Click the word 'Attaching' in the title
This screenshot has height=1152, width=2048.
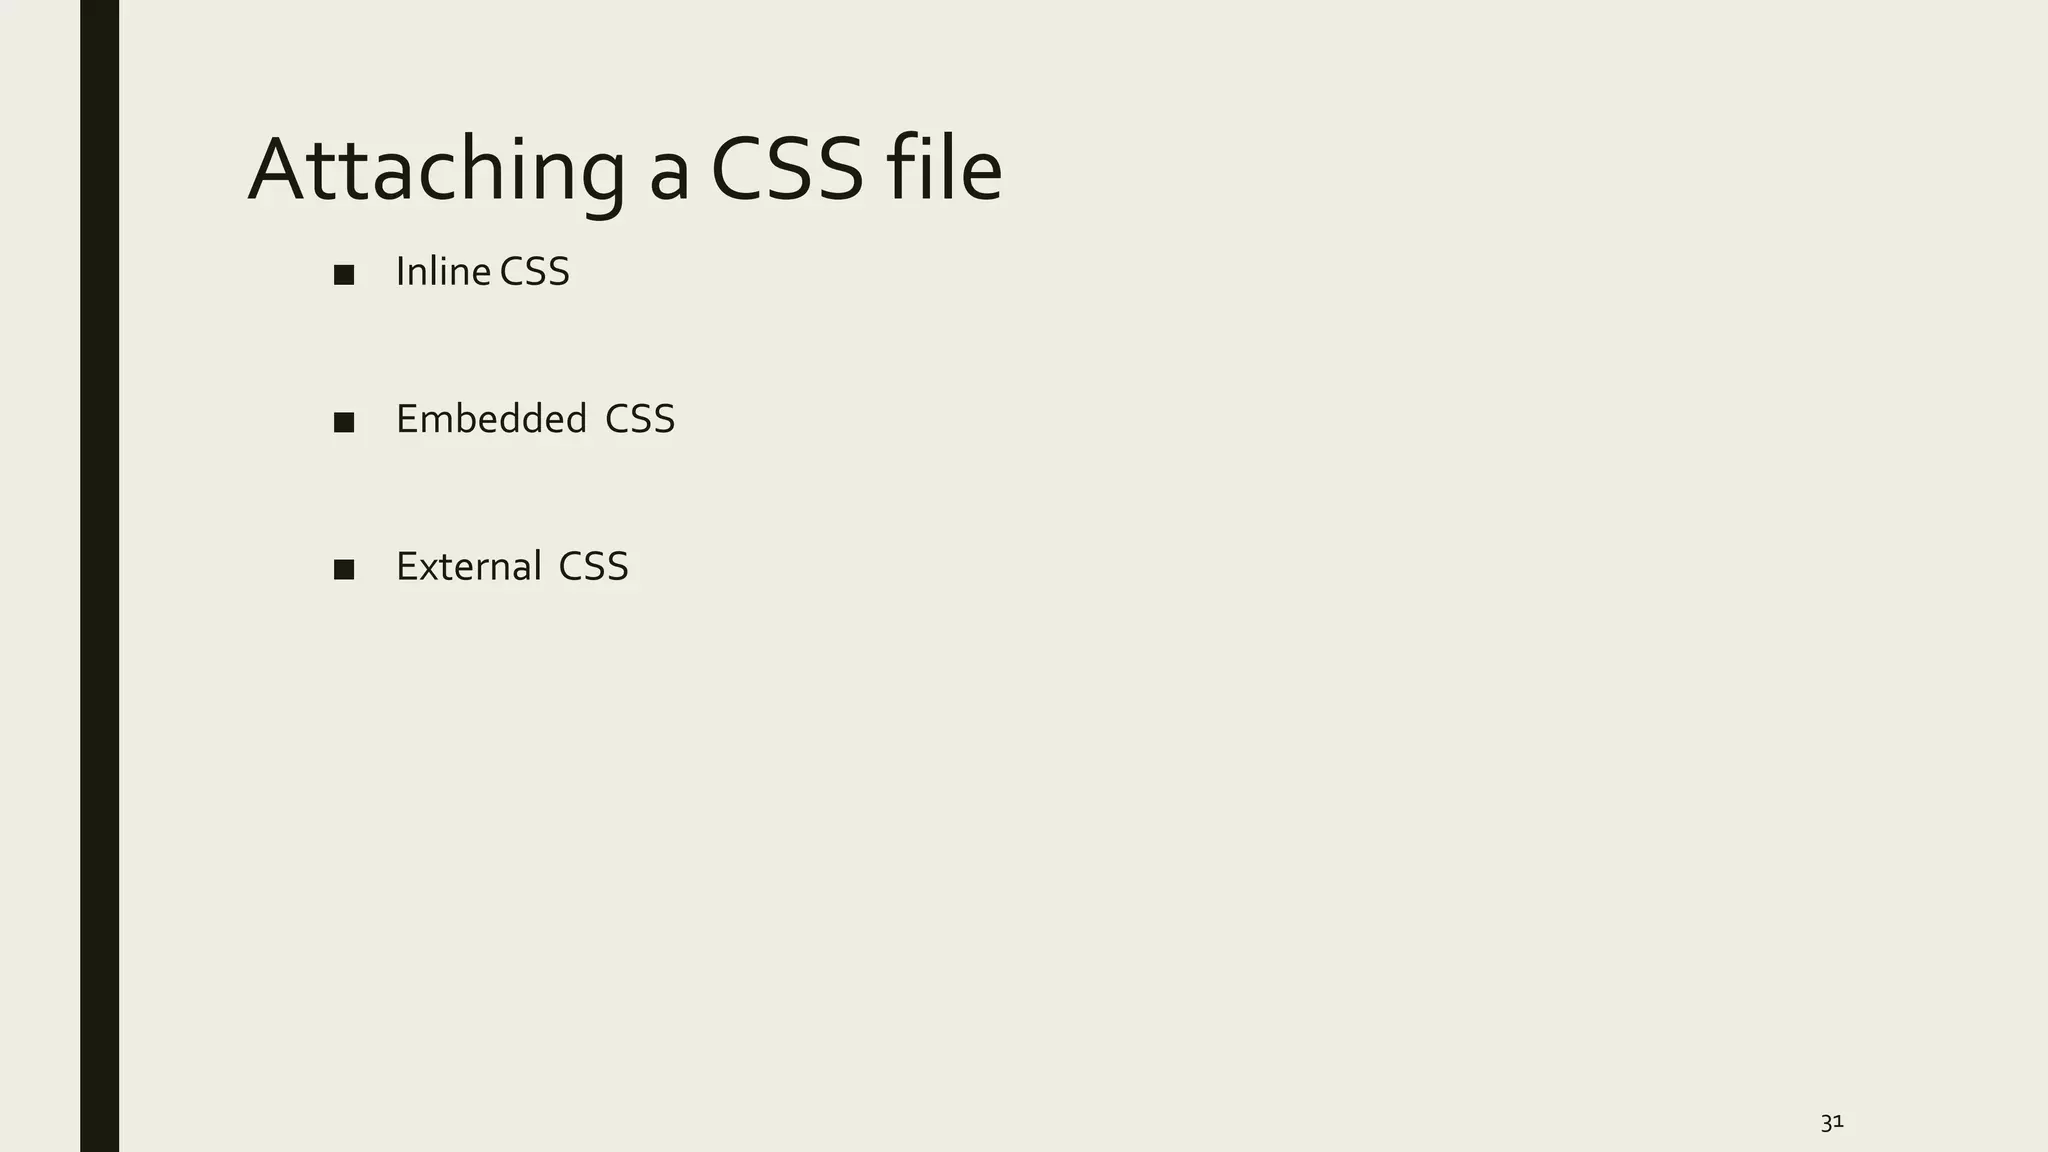pos(436,170)
